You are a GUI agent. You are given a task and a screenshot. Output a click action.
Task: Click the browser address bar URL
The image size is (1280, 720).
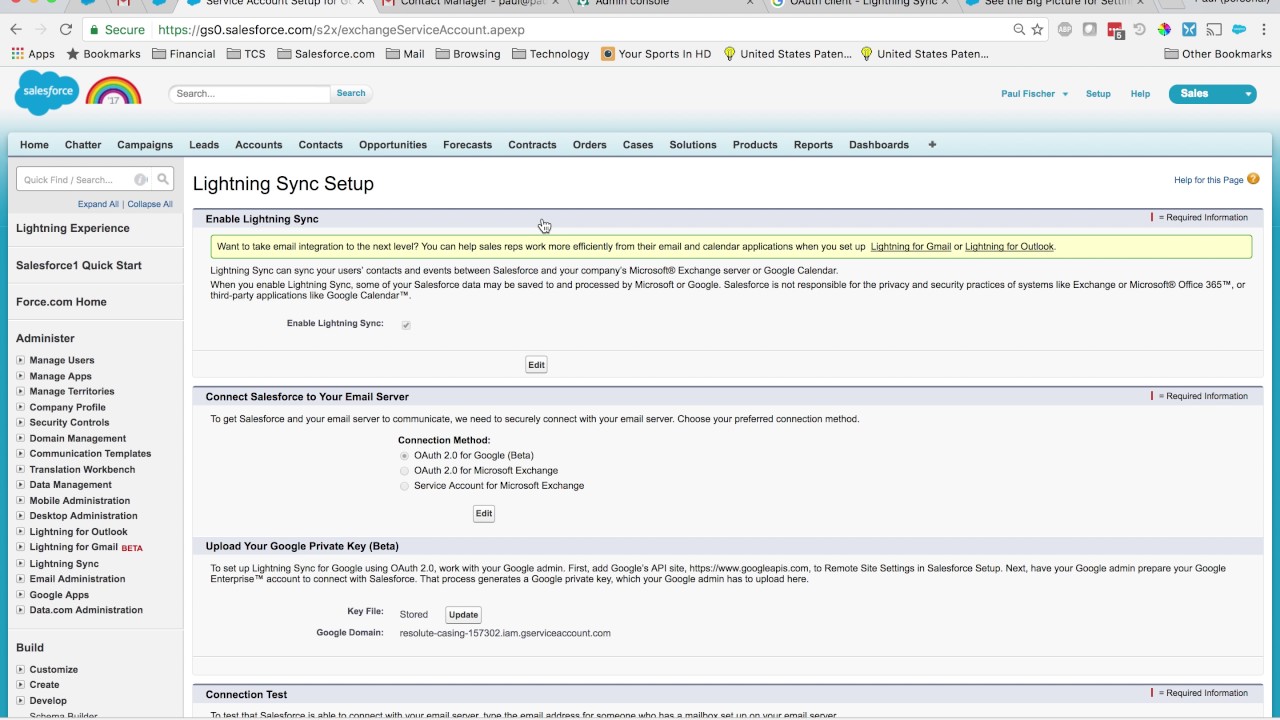point(341,30)
